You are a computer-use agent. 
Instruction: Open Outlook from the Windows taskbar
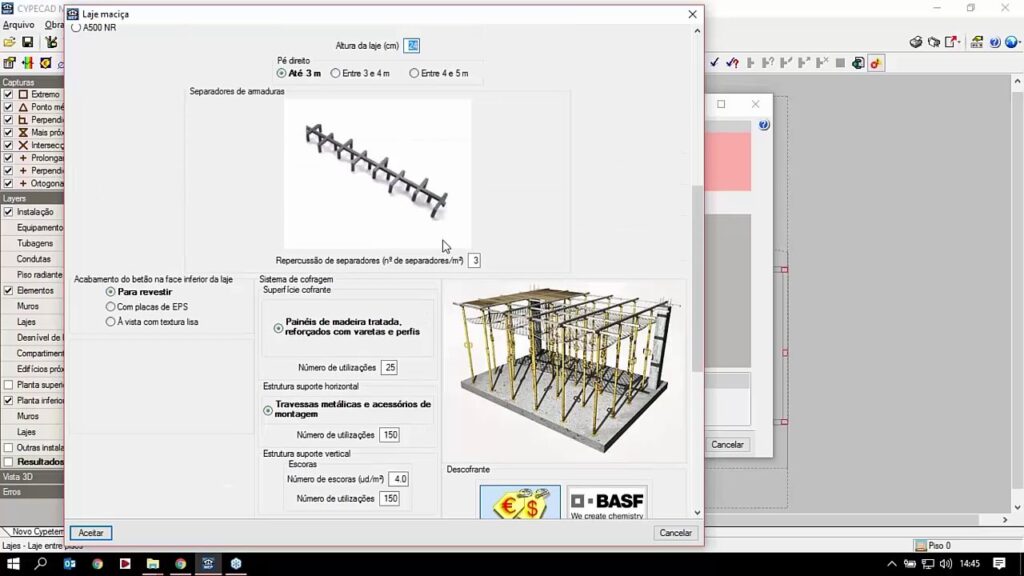(x=70, y=564)
